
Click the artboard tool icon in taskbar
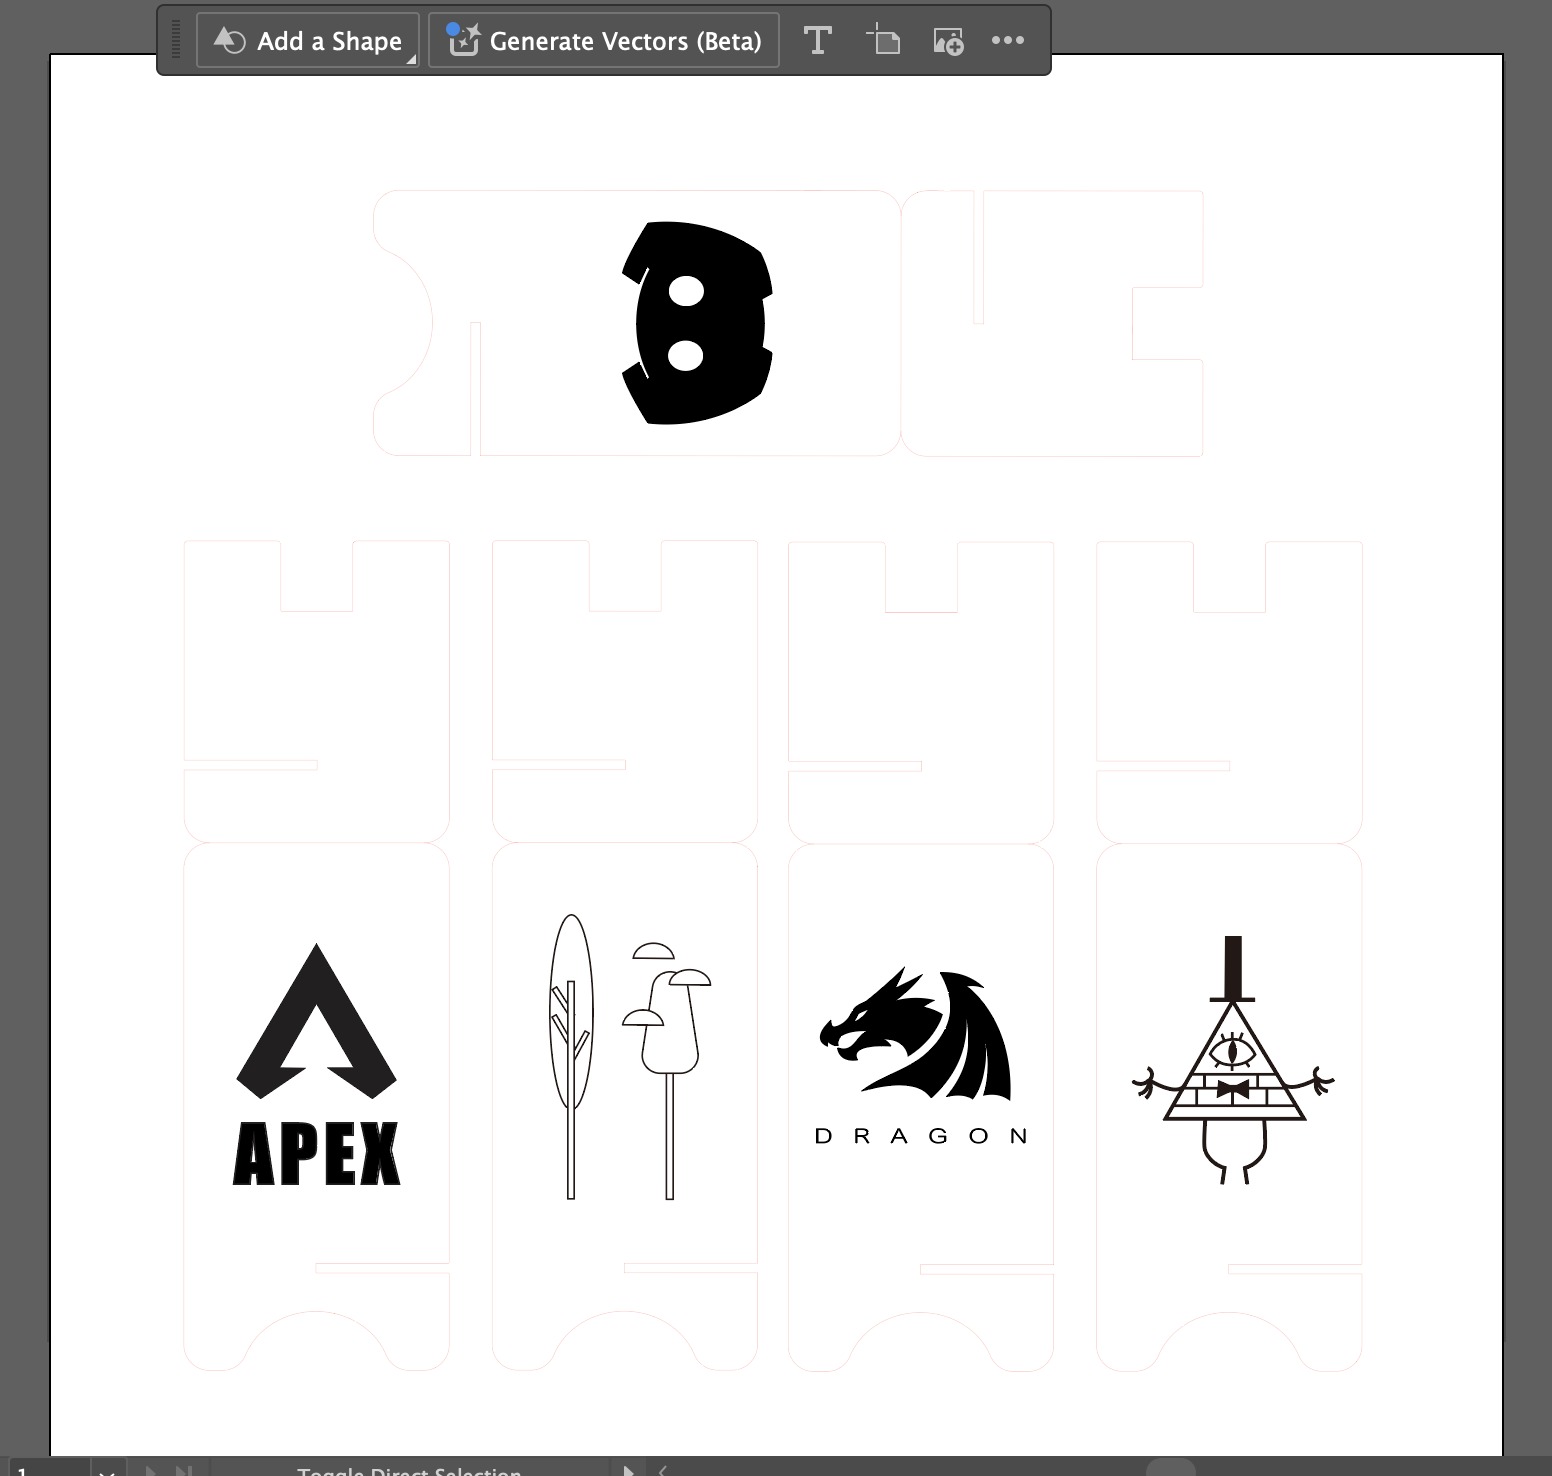click(883, 41)
